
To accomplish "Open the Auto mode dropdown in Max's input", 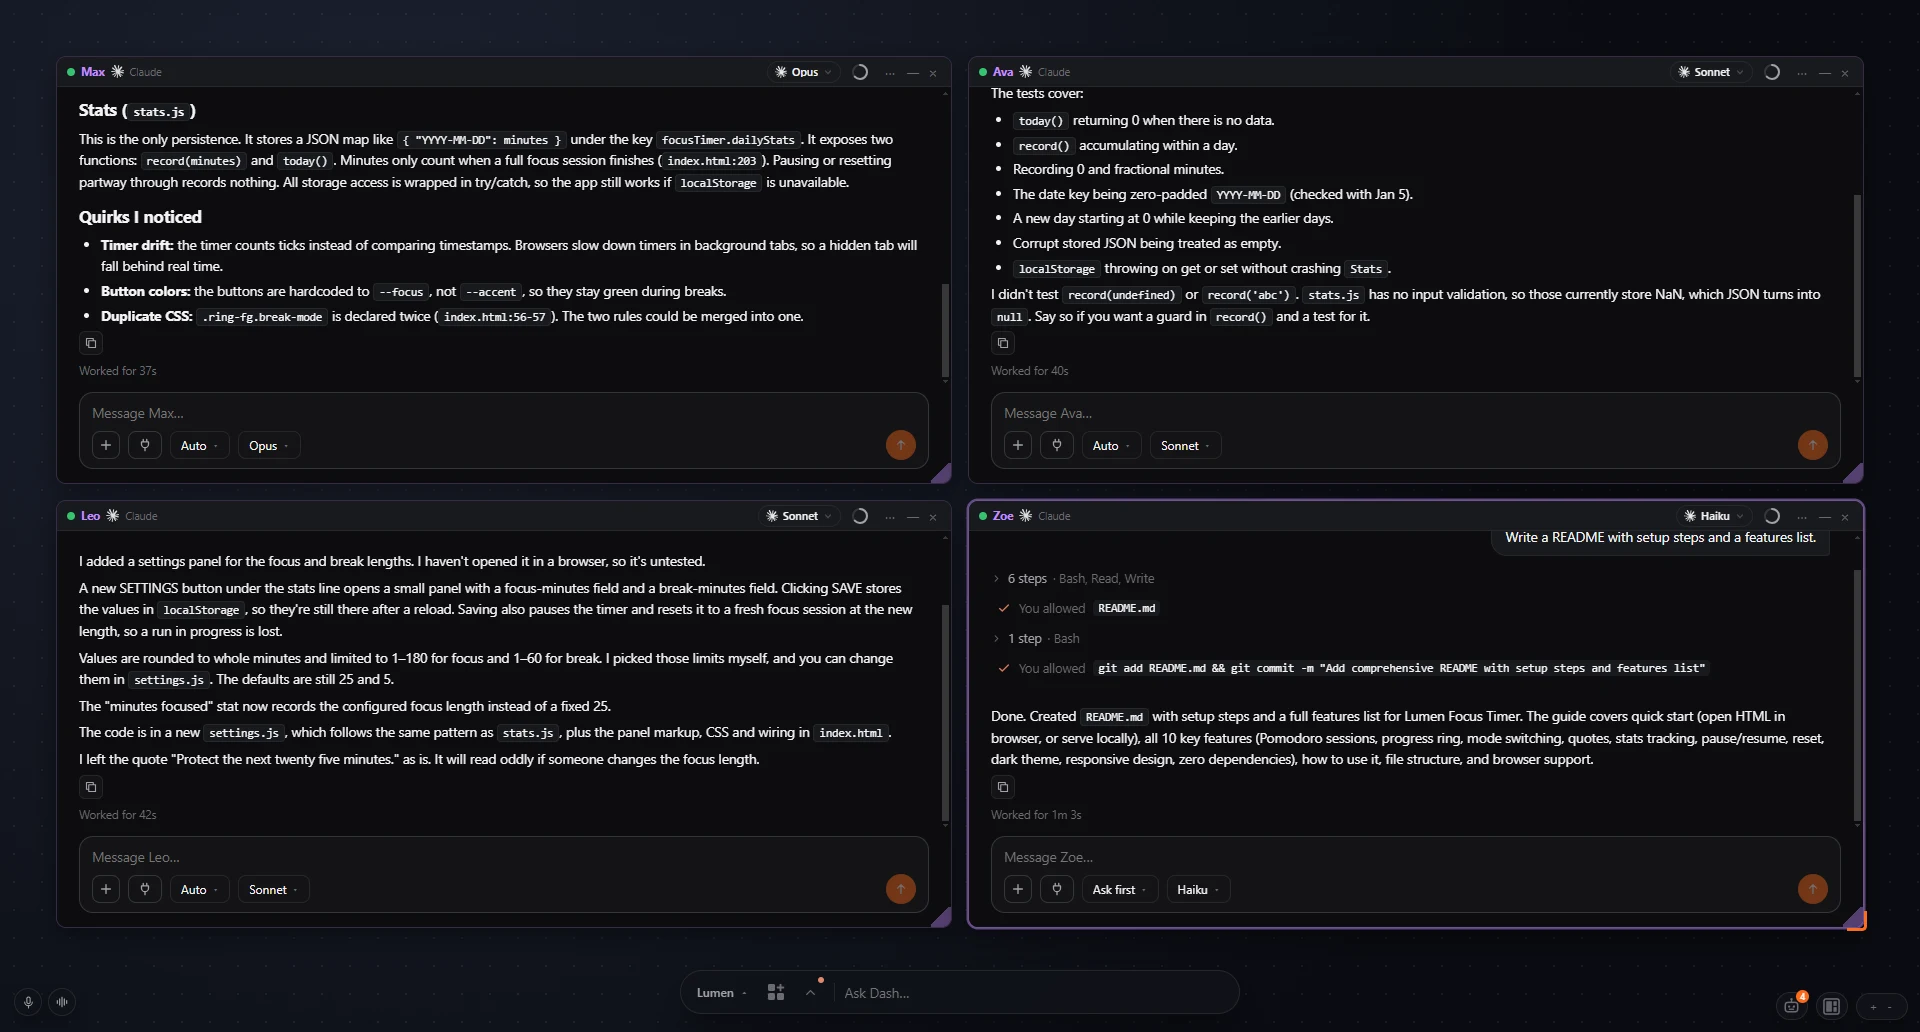I will (x=199, y=446).
